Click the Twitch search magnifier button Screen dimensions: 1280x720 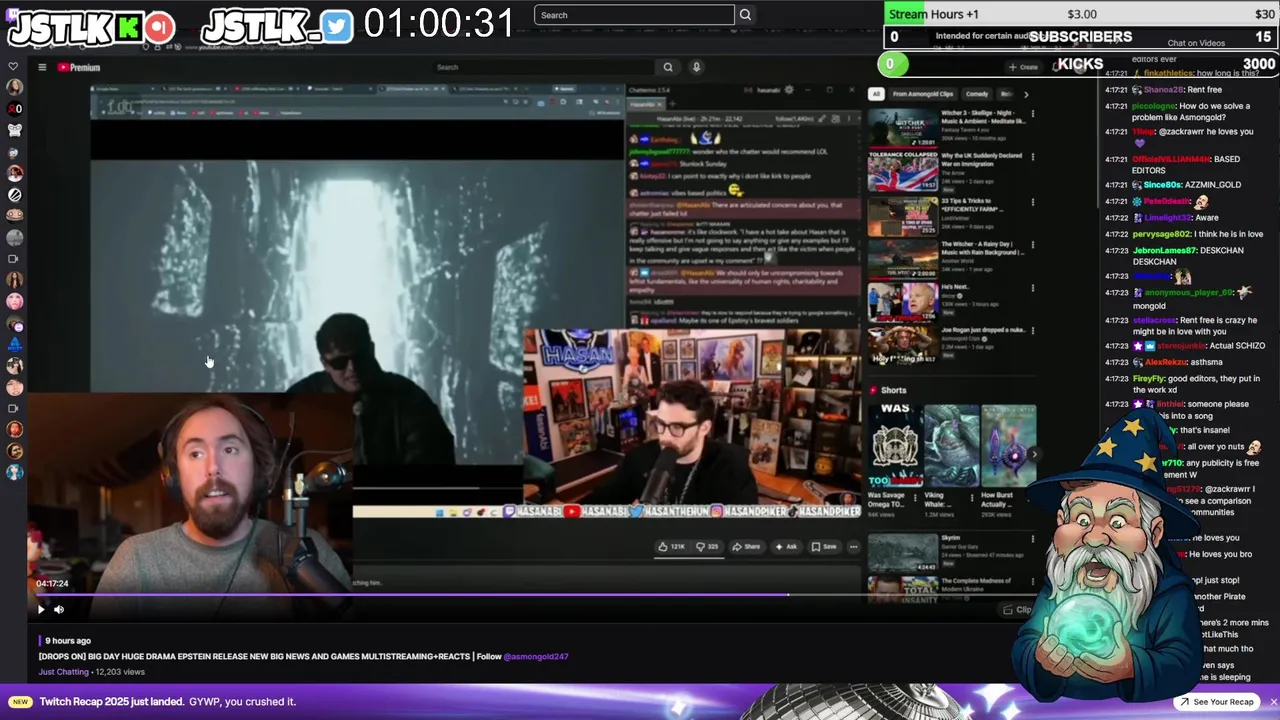(745, 15)
